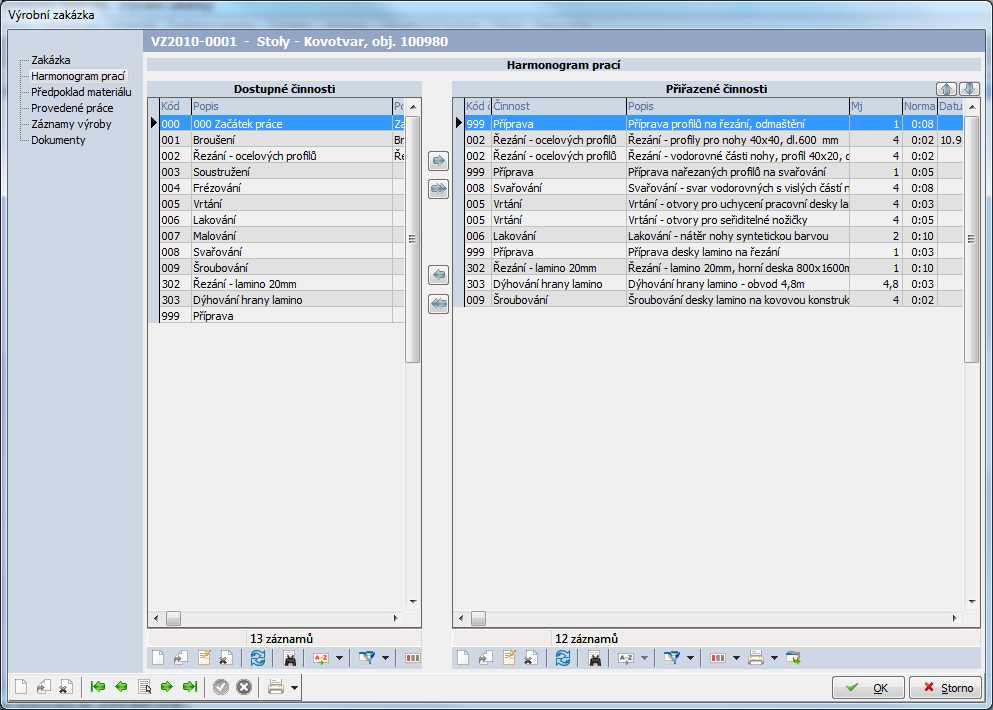This screenshot has width=993, height=710.
Task: Open Provedené práce section
Action: [x=72, y=108]
